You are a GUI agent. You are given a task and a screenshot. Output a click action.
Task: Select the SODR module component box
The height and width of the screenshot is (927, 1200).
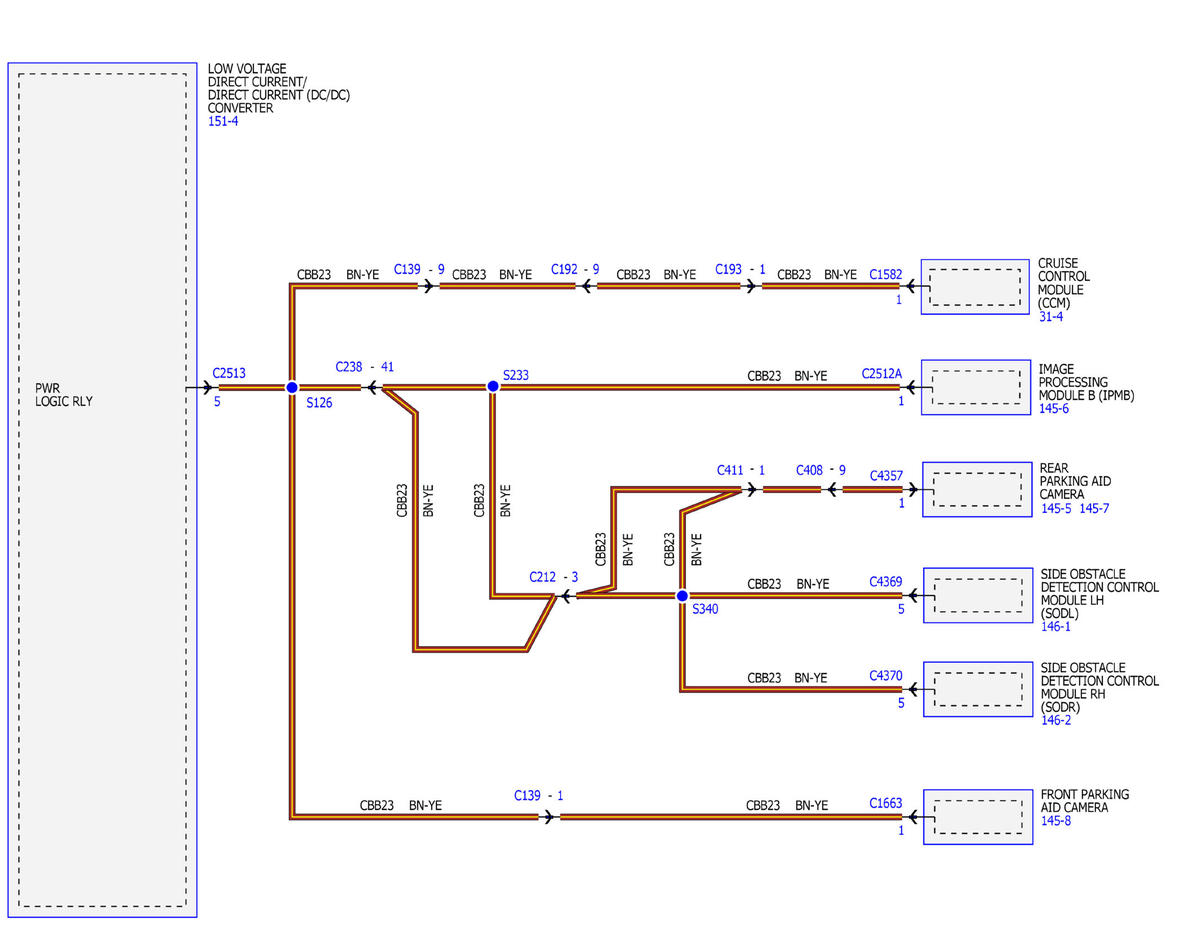coord(978,689)
